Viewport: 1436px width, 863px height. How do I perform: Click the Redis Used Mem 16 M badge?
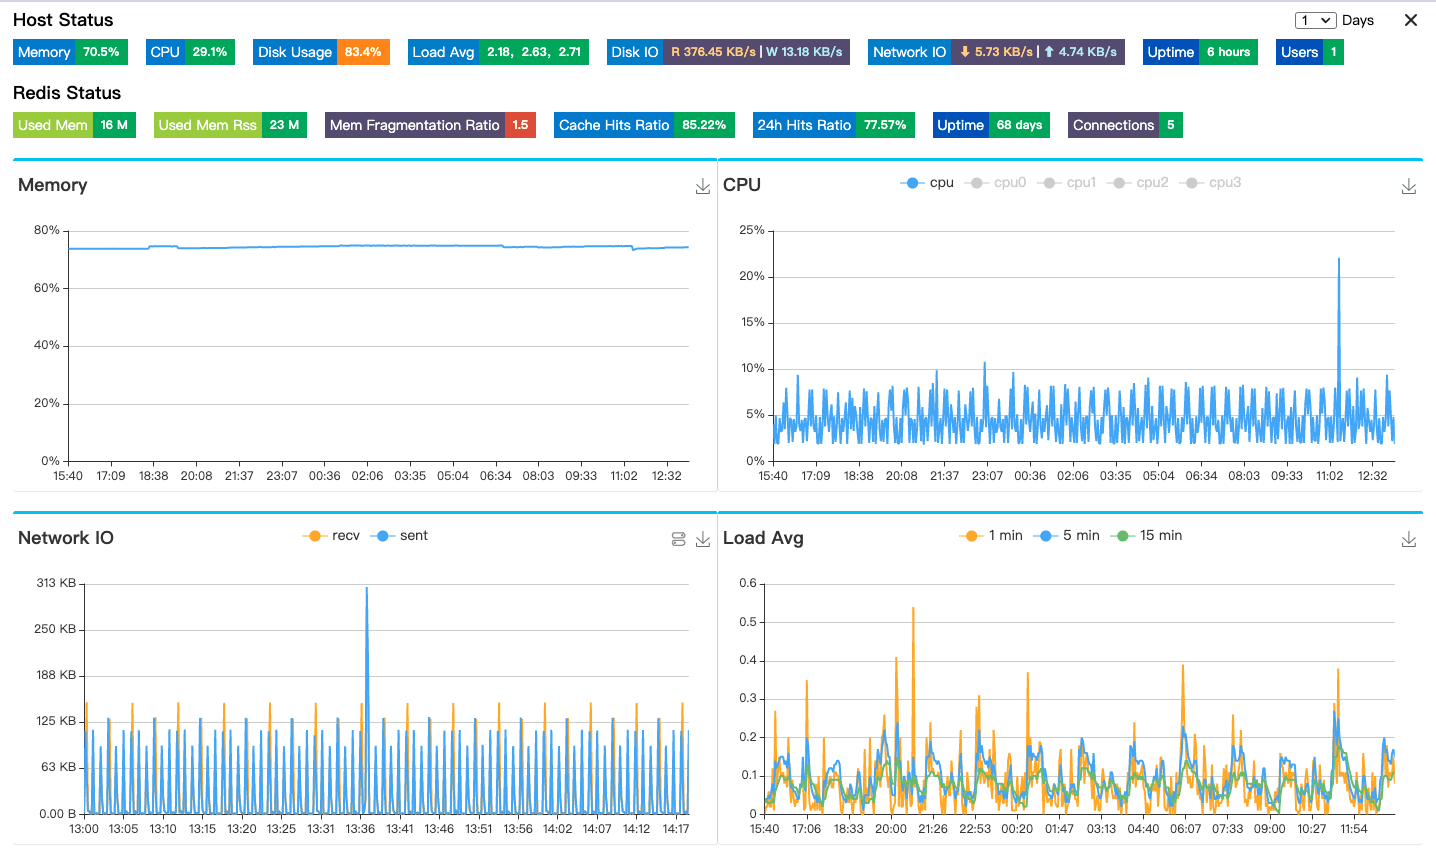[x=75, y=125]
